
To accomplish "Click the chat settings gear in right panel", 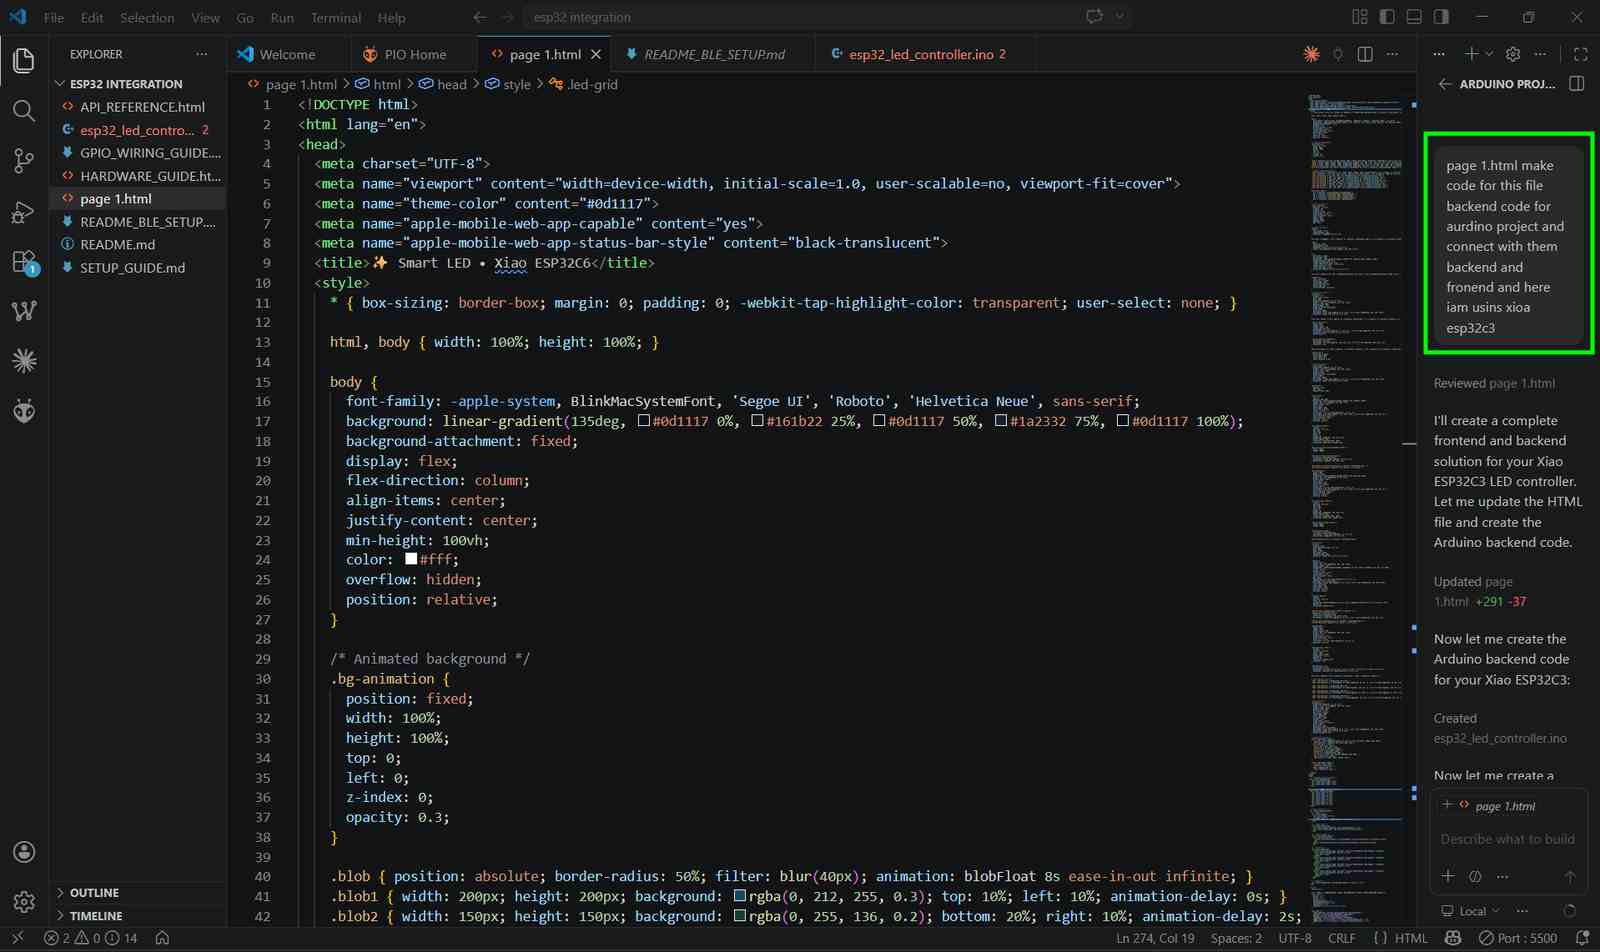I will 1513,54.
